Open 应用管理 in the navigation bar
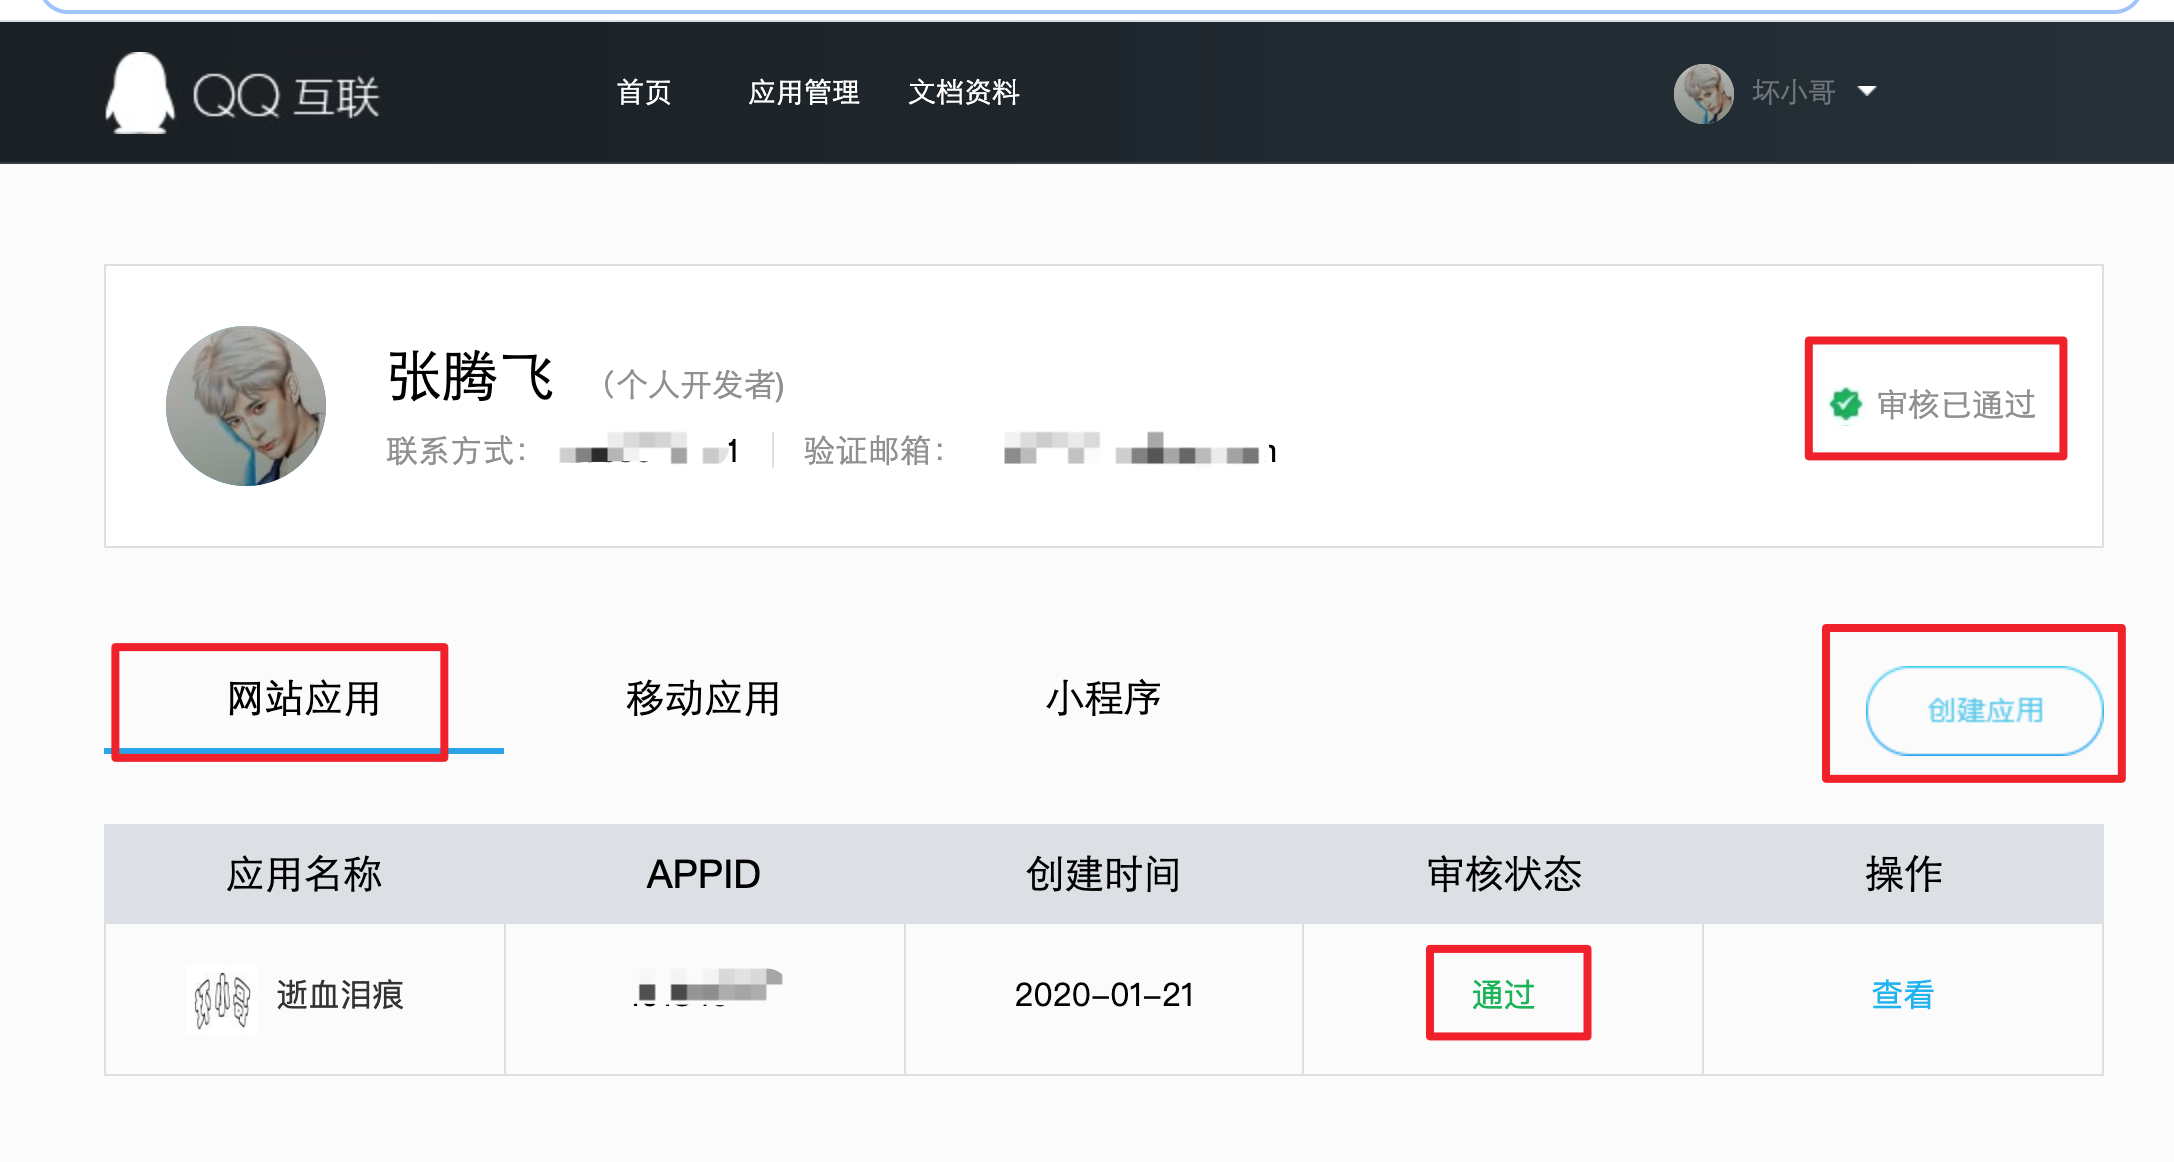The width and height of the screenshot is (2174, 1162). pos(803,93)
